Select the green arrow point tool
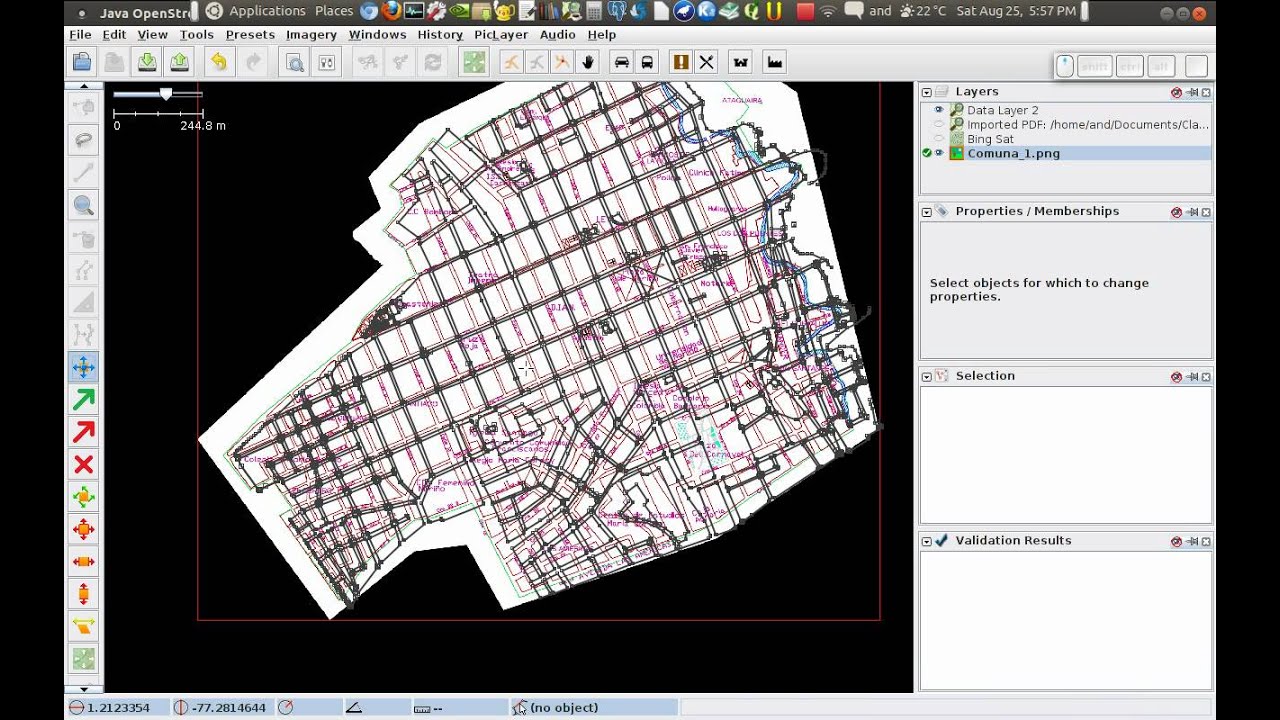Image resolution: width=1280 pixels, height=720 pixels. click(84, 400)
